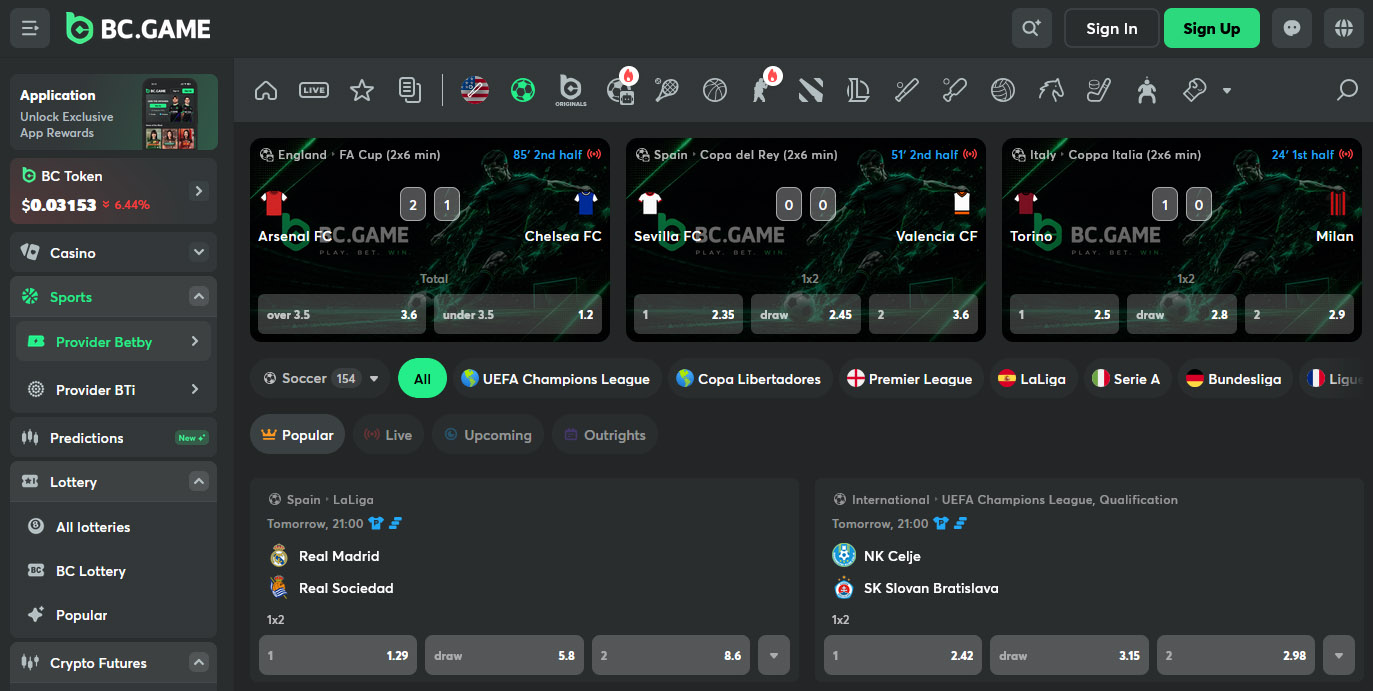Screen dimensions: 1373x691
Task: Pick draw at 2.45 Sevilla vs Valencia
Action: [806, 314]
